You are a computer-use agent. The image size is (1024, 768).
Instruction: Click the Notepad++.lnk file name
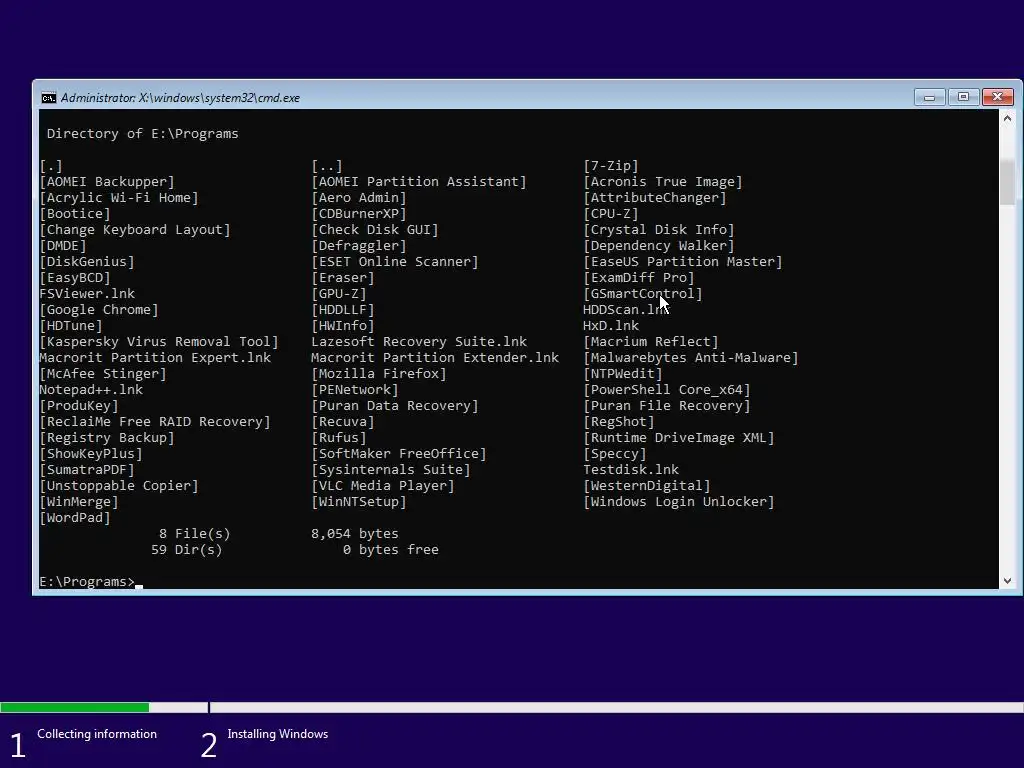pos(91,390)
